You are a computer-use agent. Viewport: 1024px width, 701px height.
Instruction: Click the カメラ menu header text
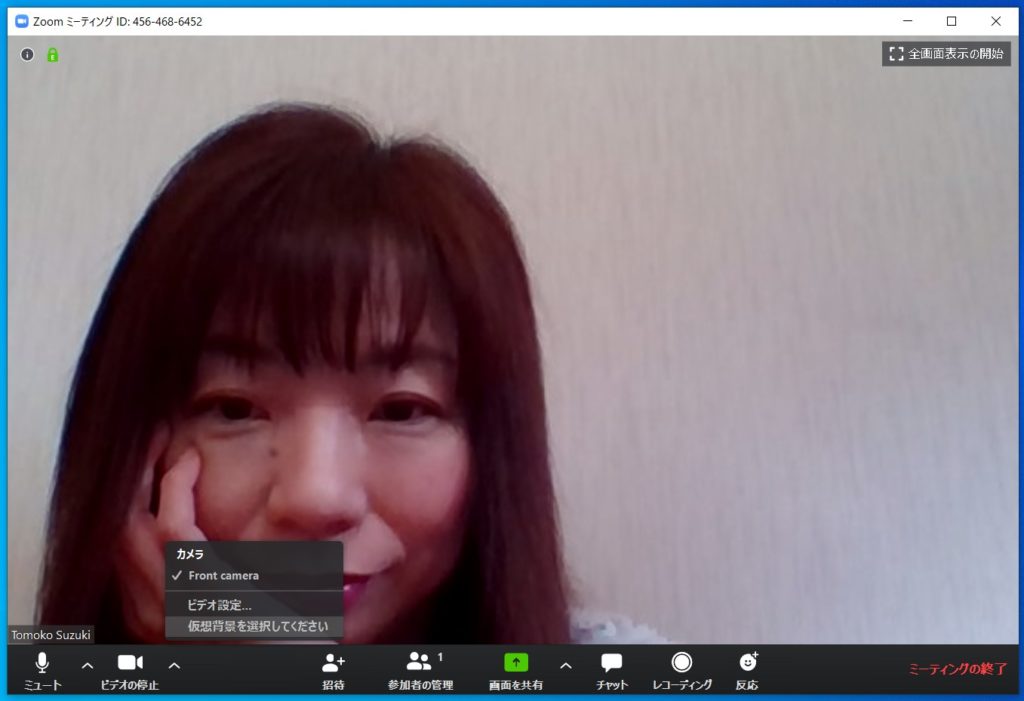pos(190,554)
